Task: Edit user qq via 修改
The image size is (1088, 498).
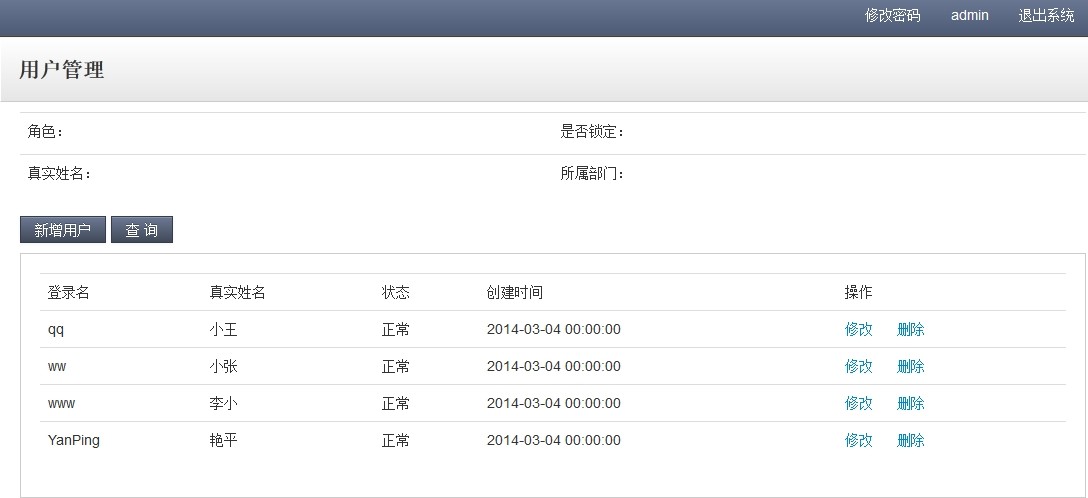Action: pyautogui.click(x=858, y=329)
